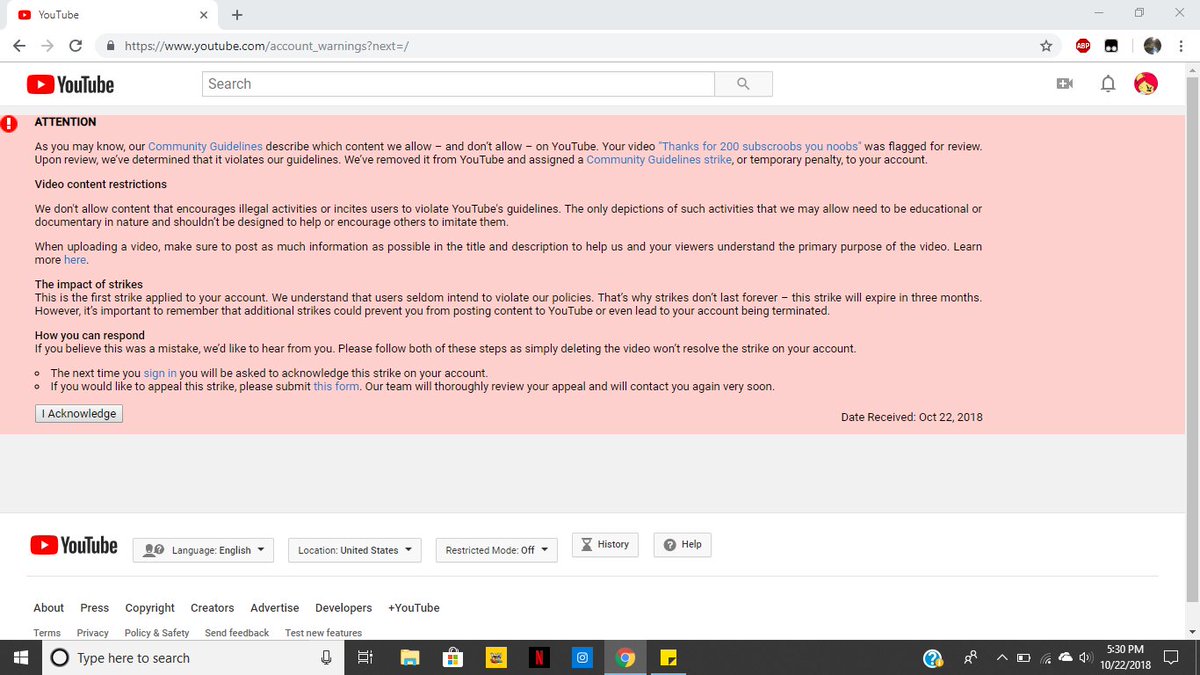This screenshot has width=1200, height=675.
Task: Open the Chrome profile avatar
Action: pos(1152,45)
